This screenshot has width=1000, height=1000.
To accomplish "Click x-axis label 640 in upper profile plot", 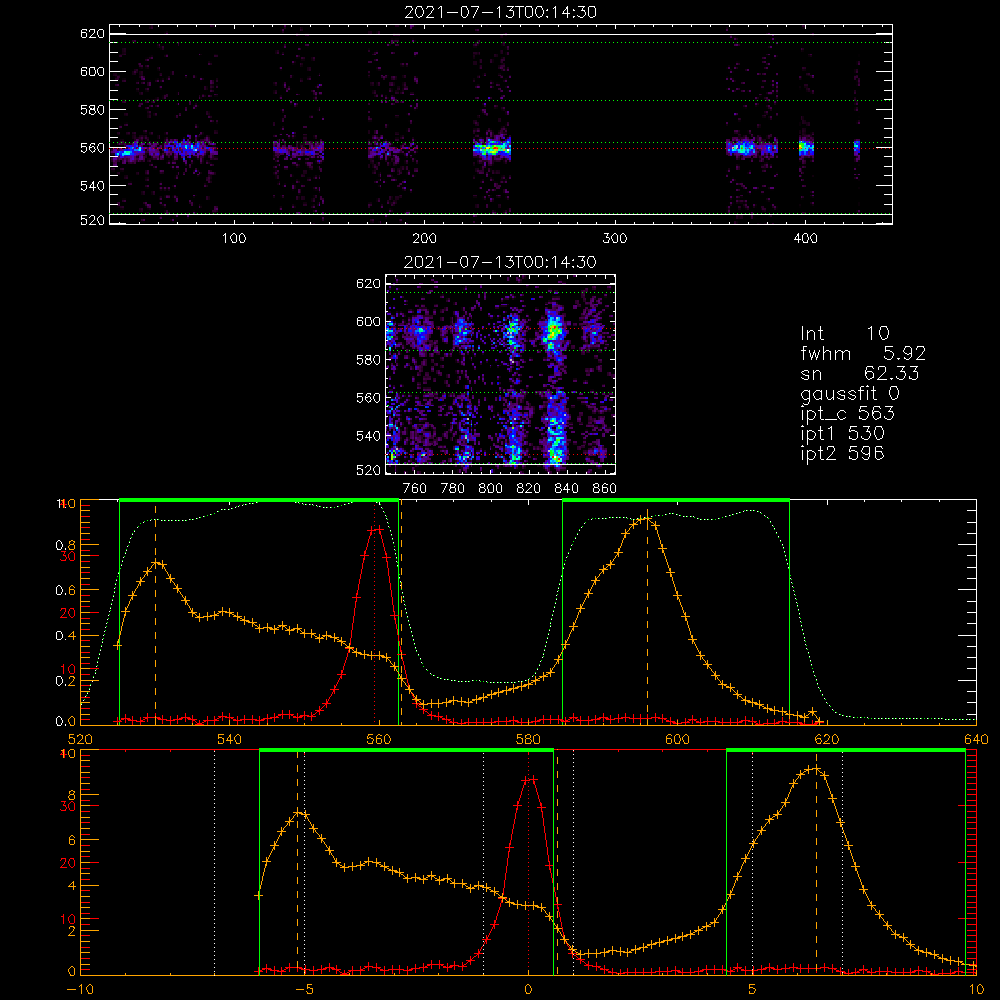I will (x=976, y=739).
